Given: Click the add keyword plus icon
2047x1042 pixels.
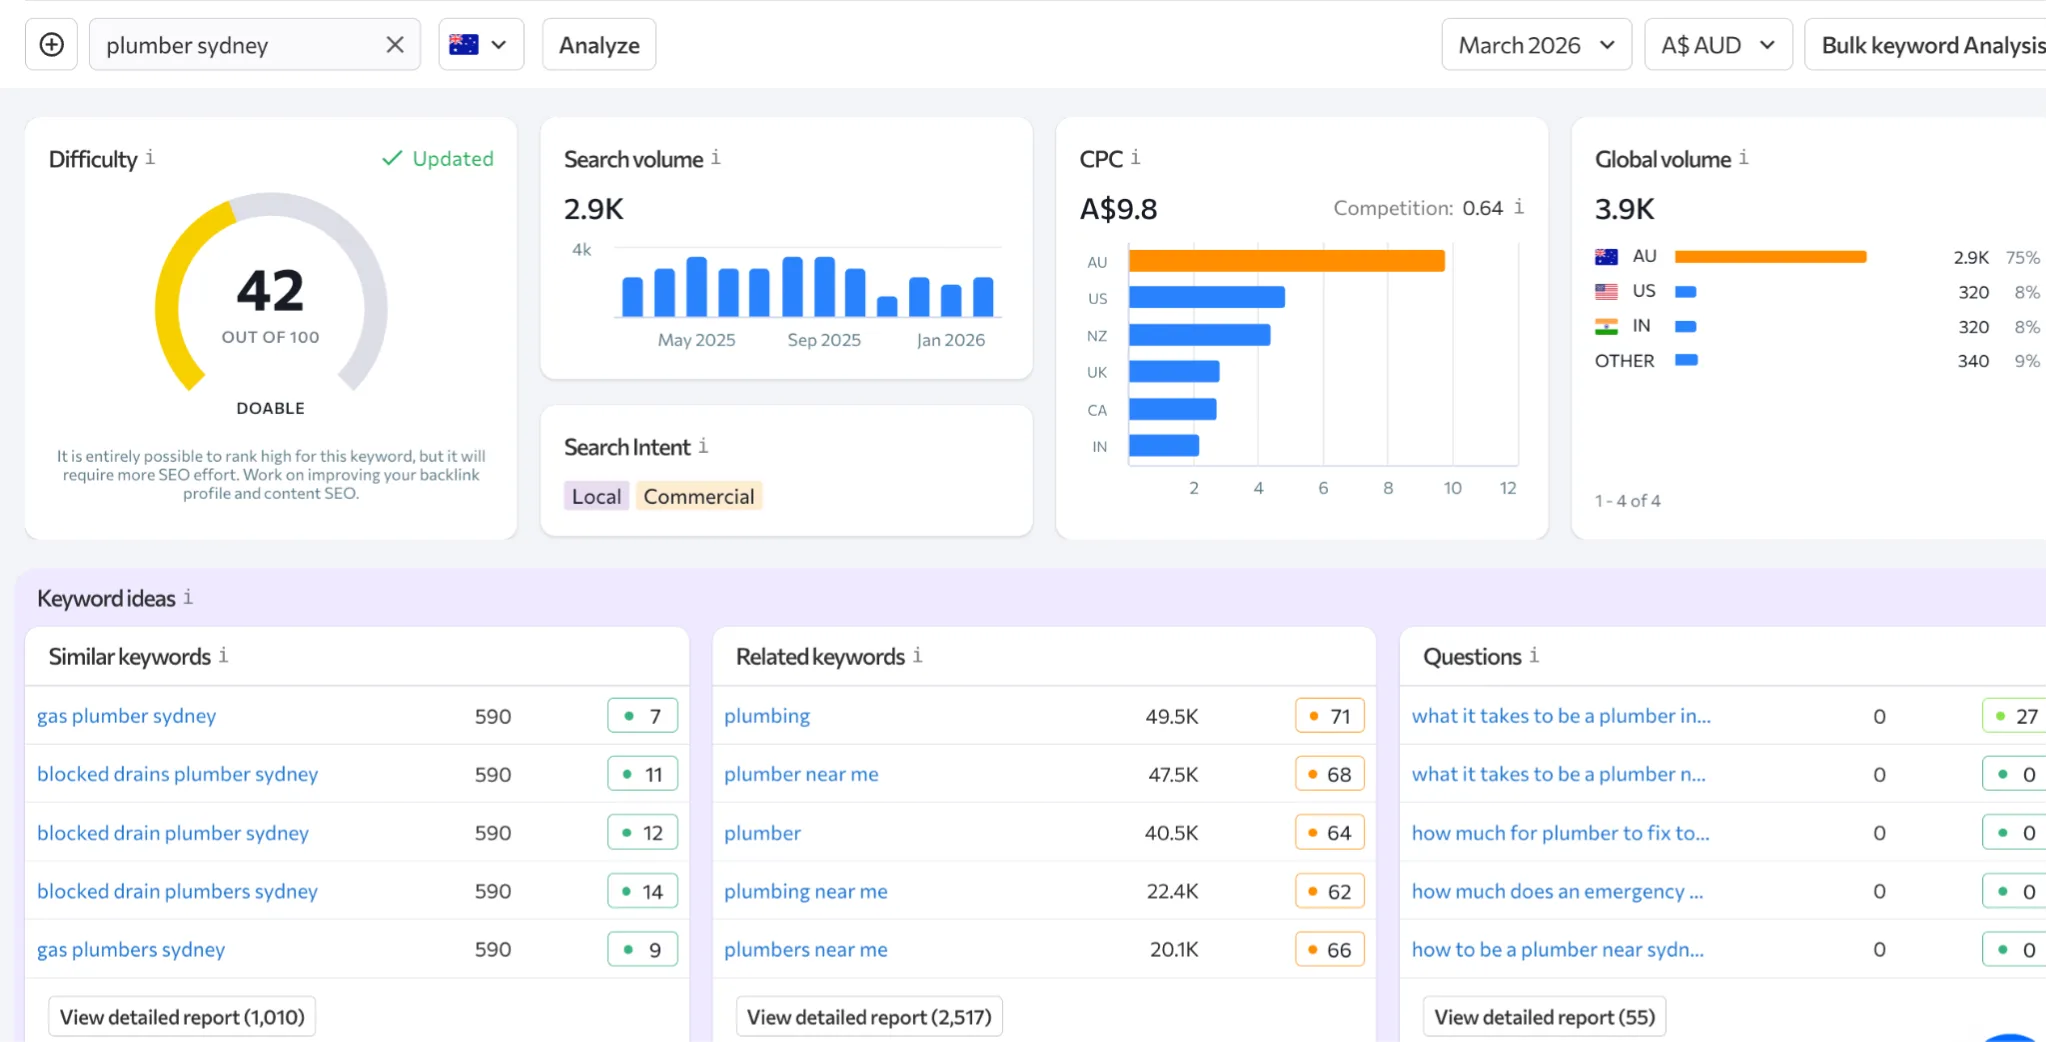Looking at the screenshot, I should click(51, 45).
